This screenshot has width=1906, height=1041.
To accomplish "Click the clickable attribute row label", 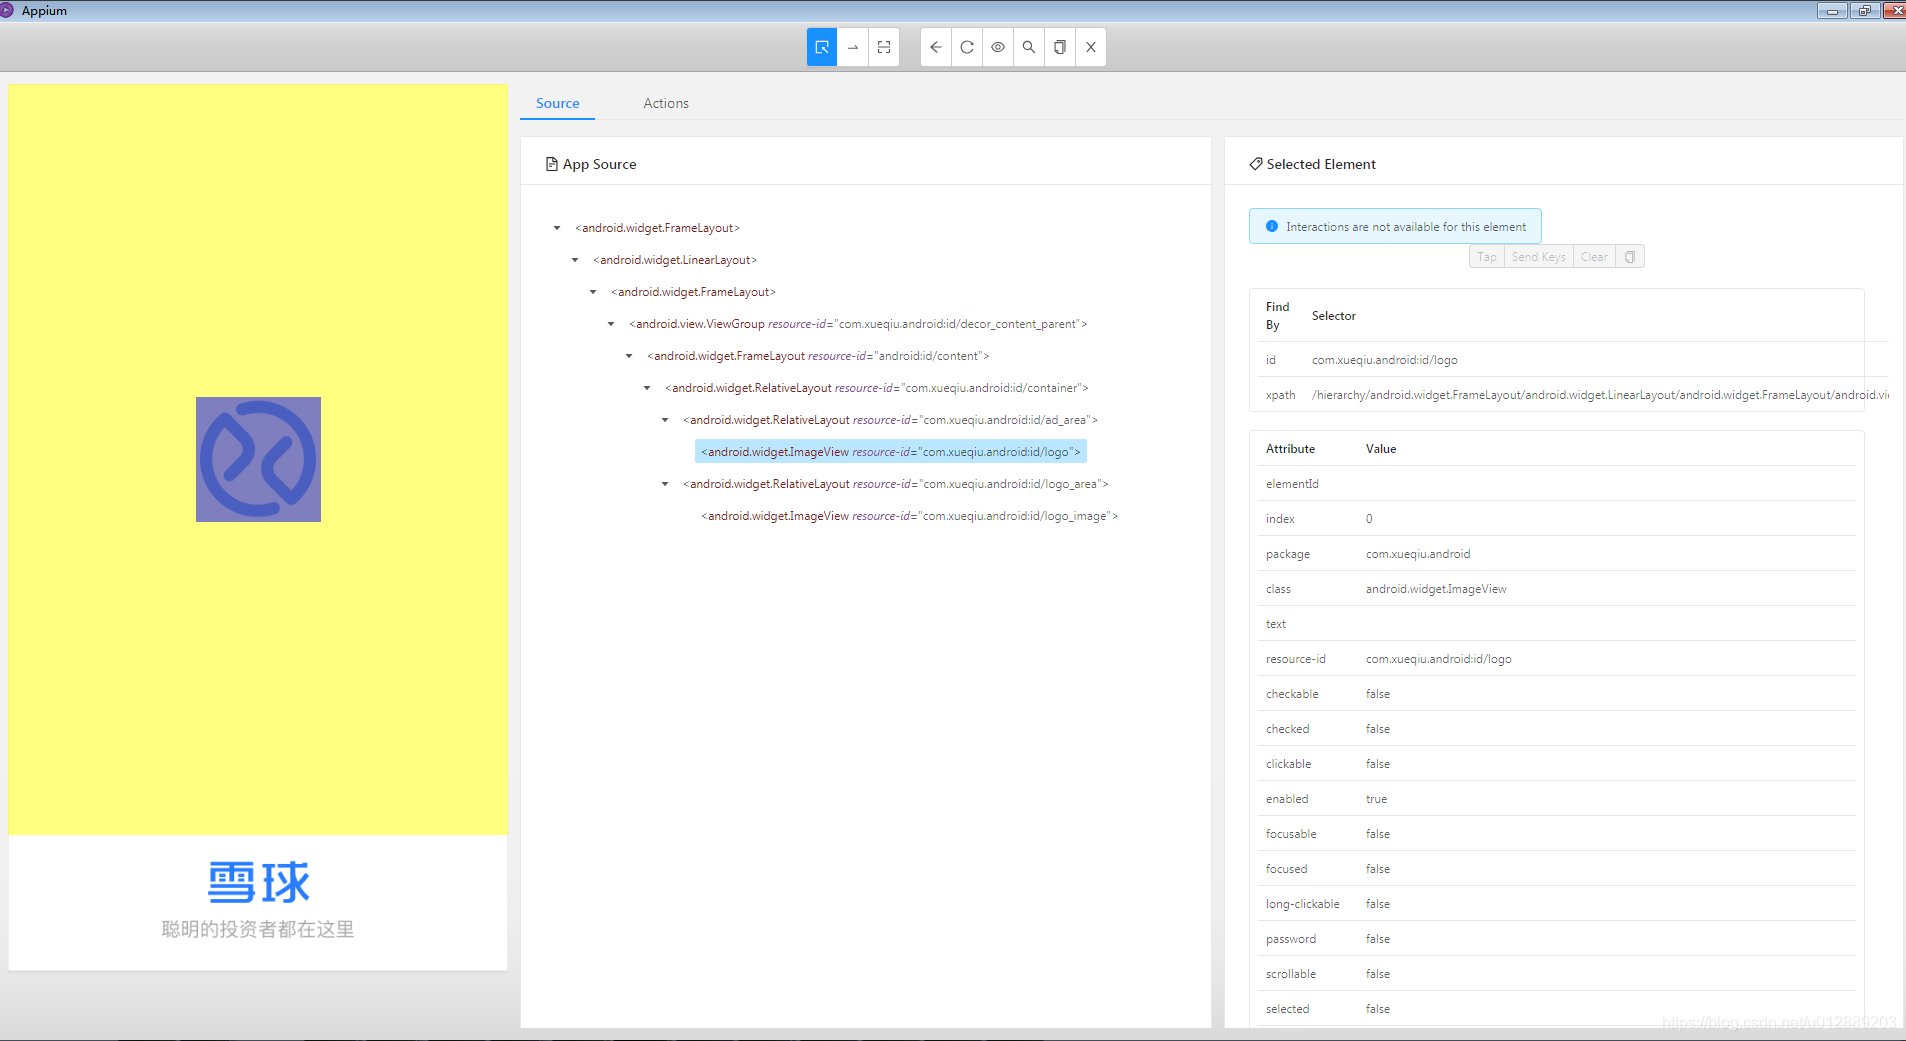I will pos(1288,764).
